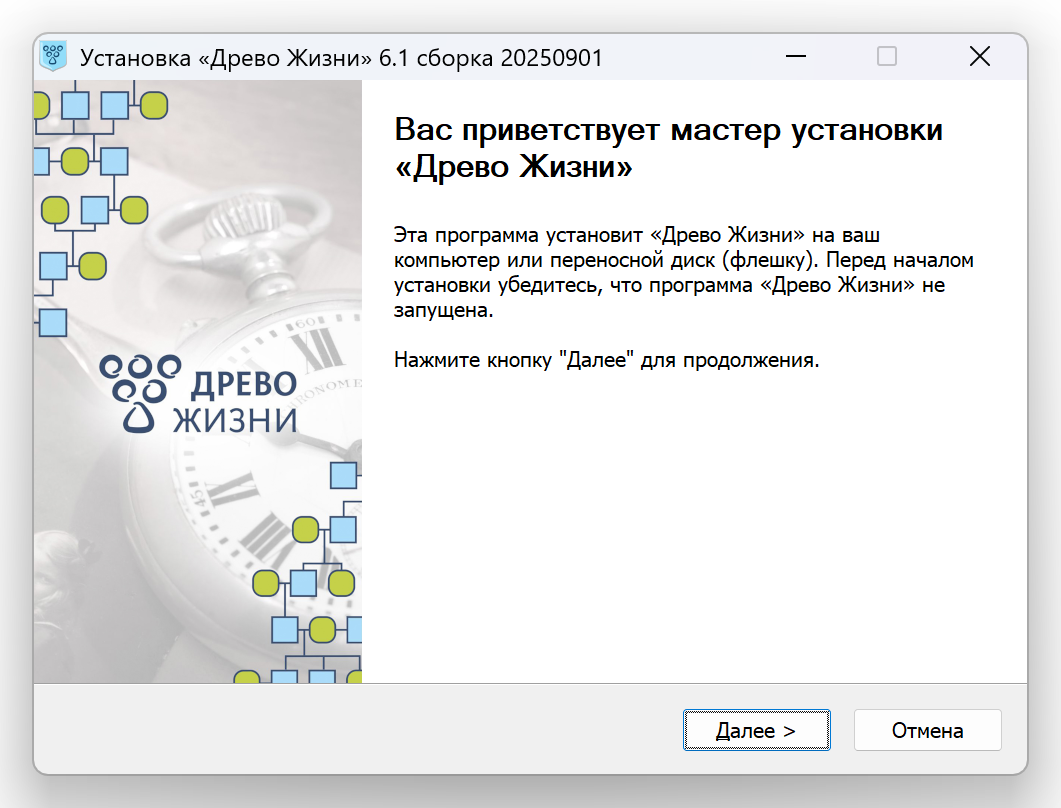Click the installer shield icon in title bar

pyautogui.click(x=53, y=56)
